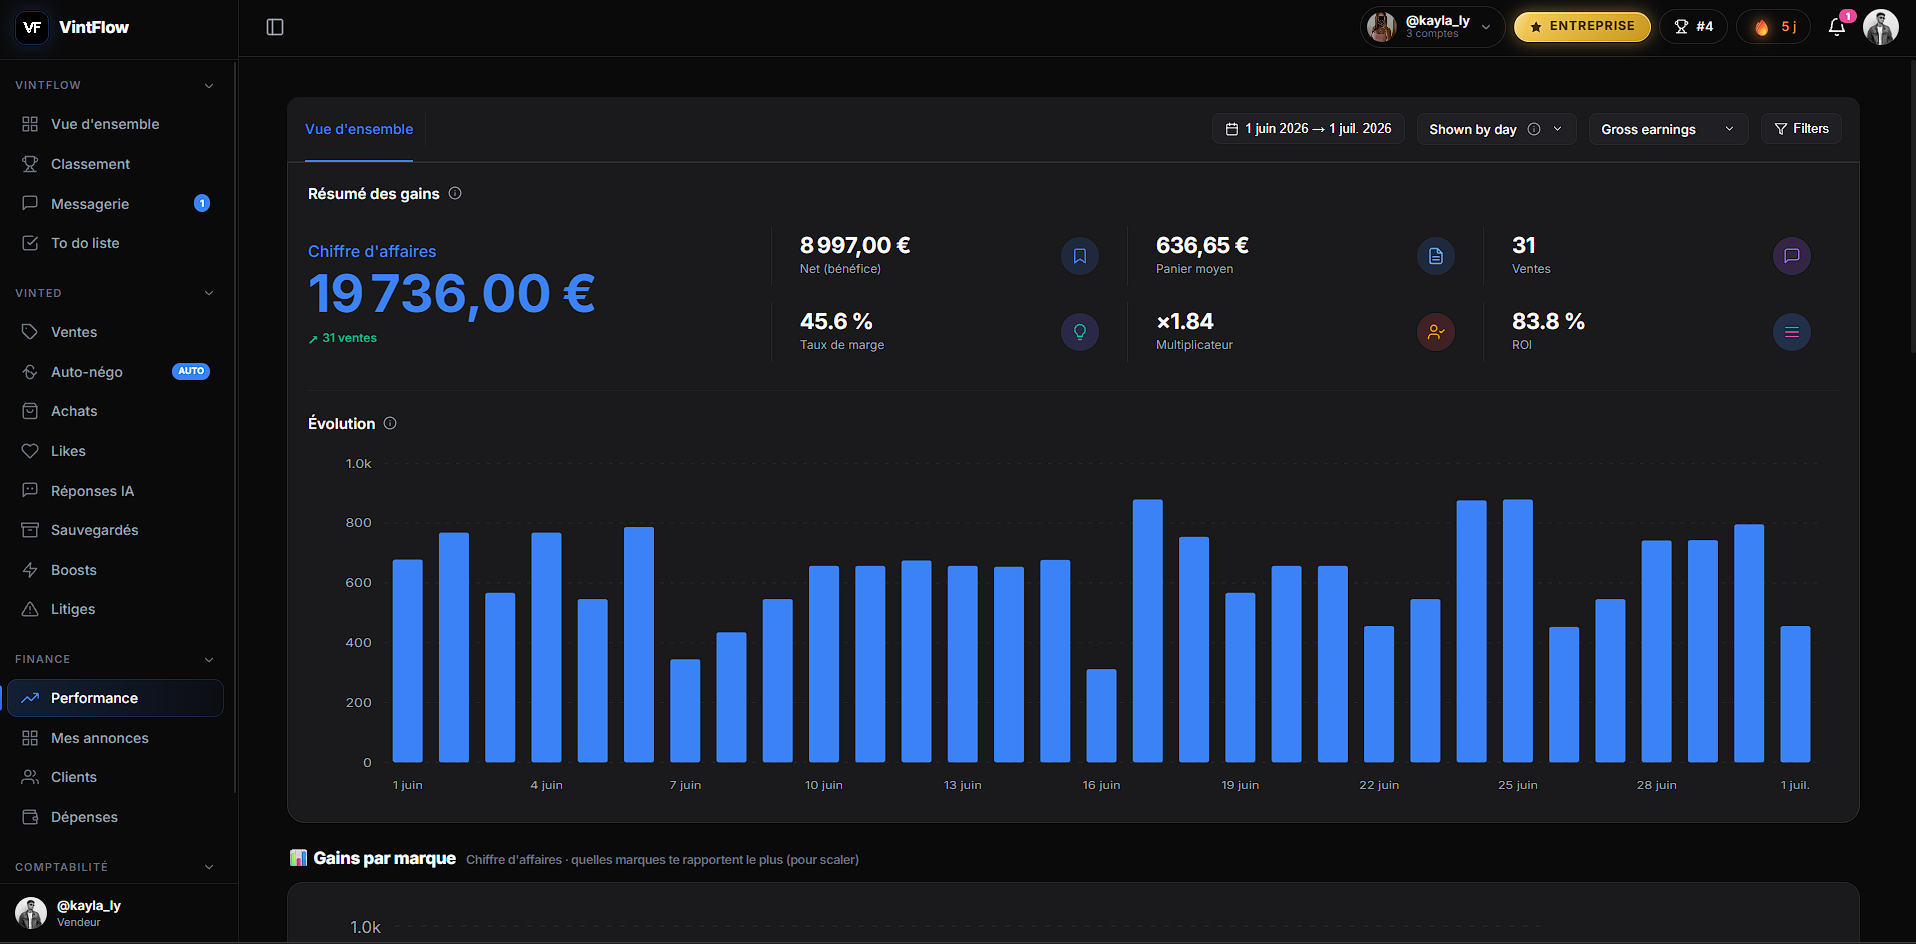
Task: Click the Clients people icon
Action: [x=30, y=777]
